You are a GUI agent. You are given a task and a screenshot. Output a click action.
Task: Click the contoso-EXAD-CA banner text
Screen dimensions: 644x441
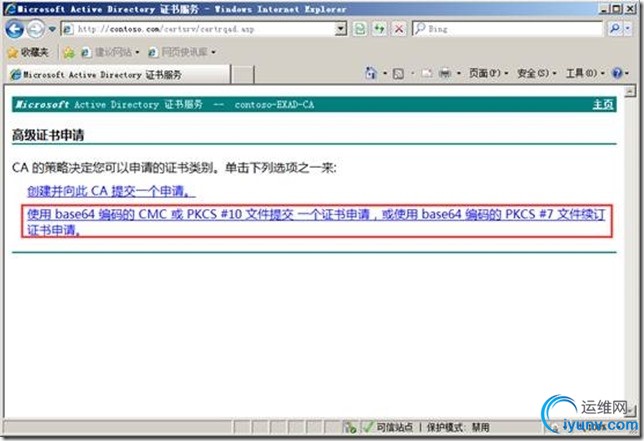274,105
